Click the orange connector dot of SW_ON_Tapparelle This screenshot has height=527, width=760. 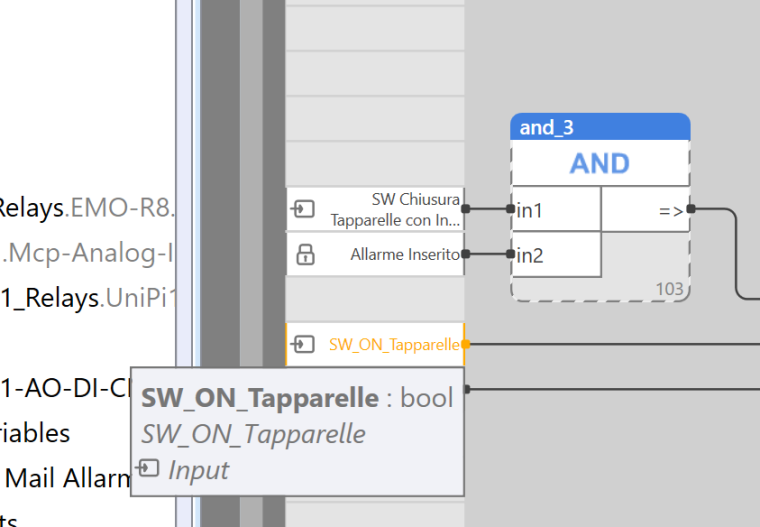click(465, 344)
